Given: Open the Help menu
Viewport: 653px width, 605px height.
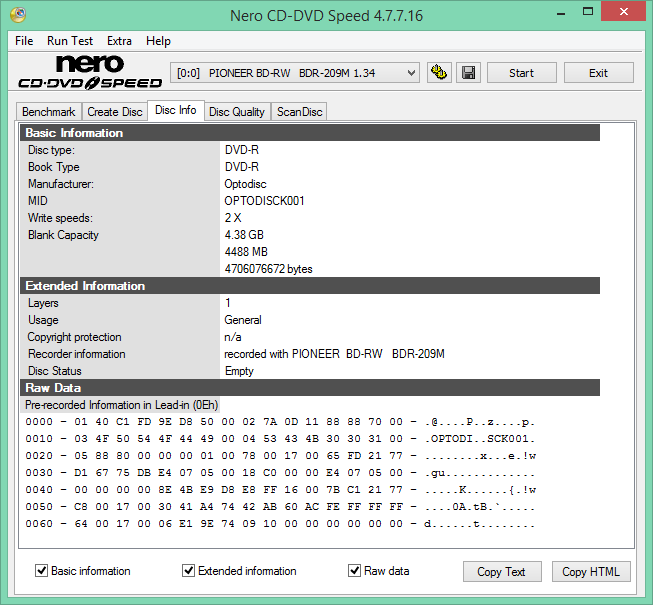Looking at the screenshot, I should point(158,41).
